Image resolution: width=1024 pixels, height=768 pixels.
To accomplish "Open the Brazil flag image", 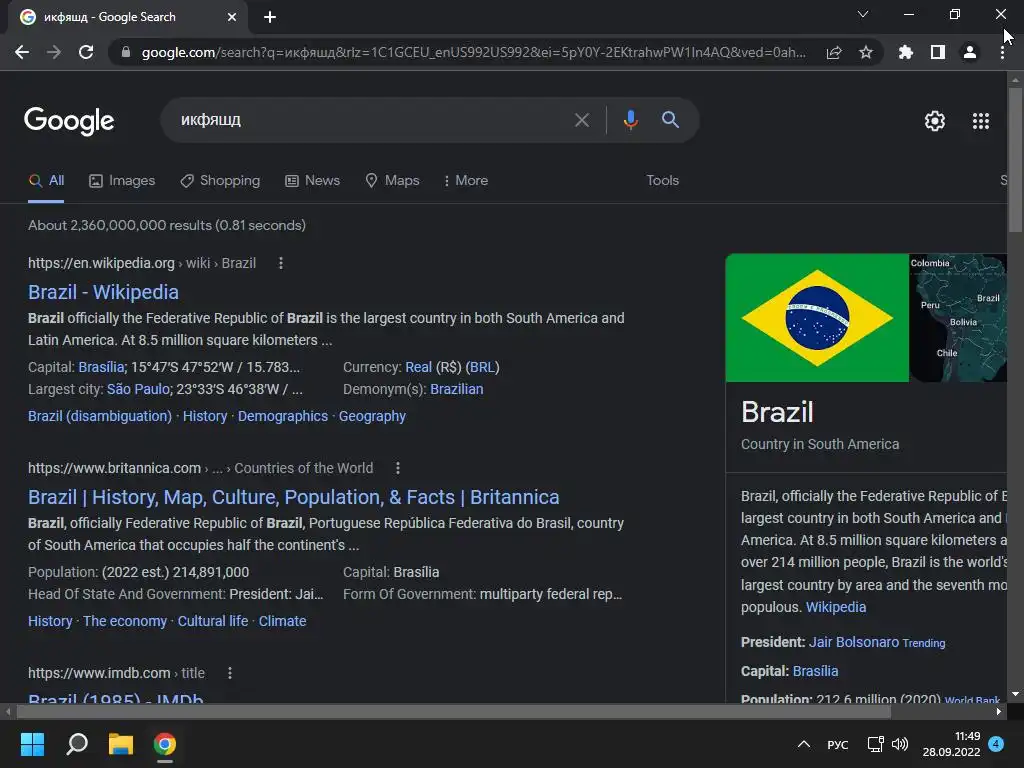I will 817,318.
